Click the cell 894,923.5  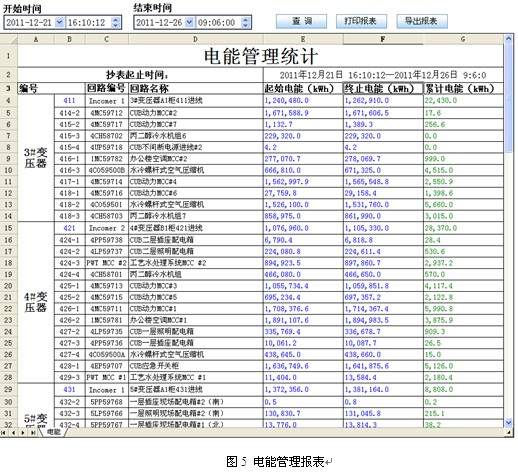pyautogui.click(x=303, y=263)
